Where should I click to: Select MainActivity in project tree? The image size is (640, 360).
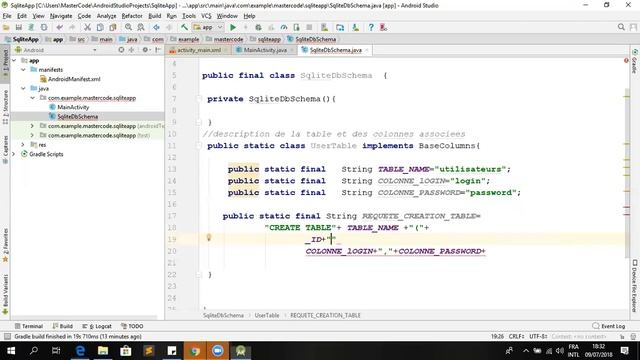73,107
